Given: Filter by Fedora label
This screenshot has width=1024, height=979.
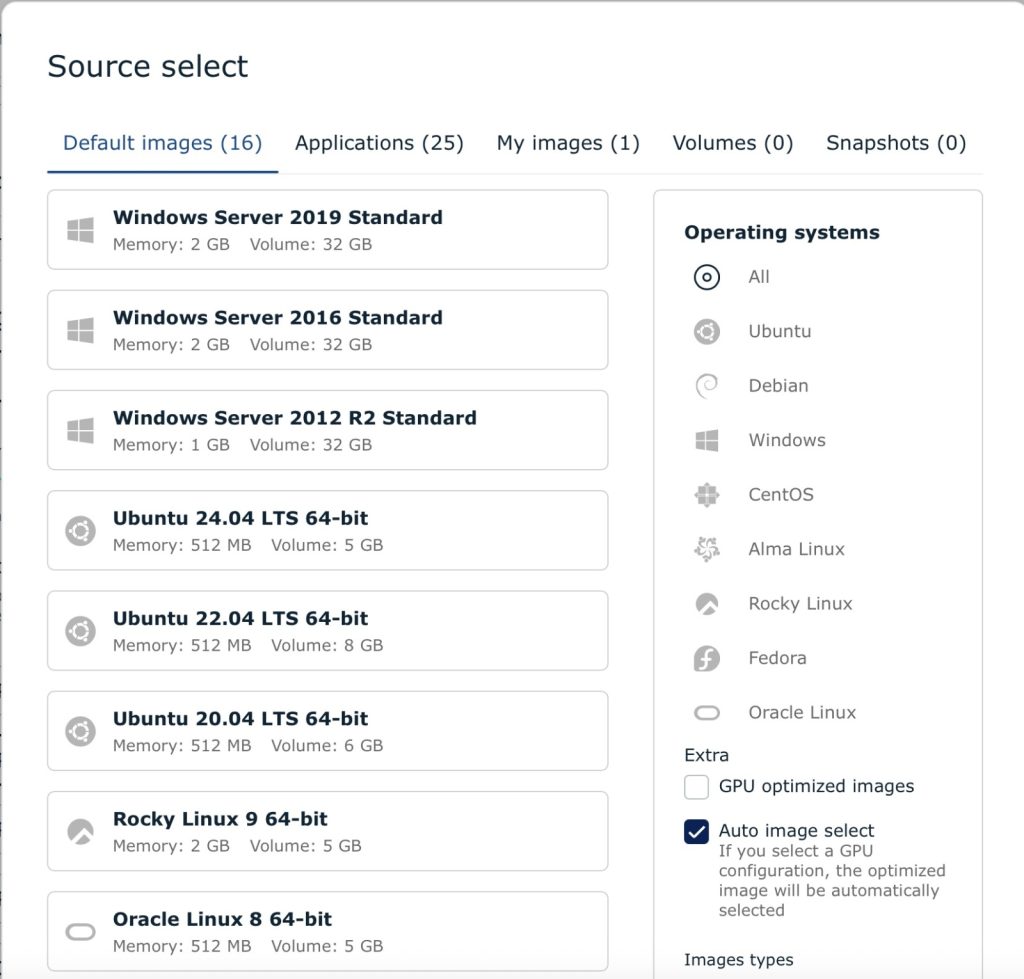Looking at the screenshot, I should click(x=777, y=658).
